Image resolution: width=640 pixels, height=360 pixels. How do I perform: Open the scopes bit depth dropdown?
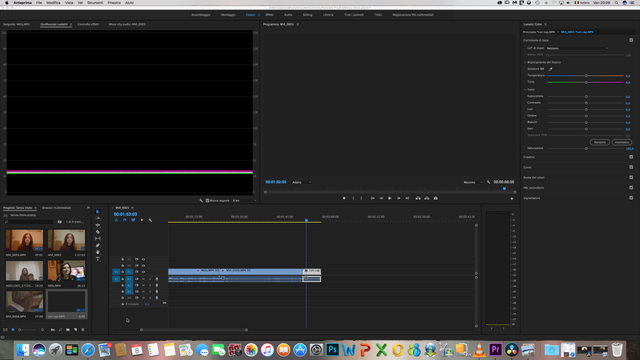244,200
